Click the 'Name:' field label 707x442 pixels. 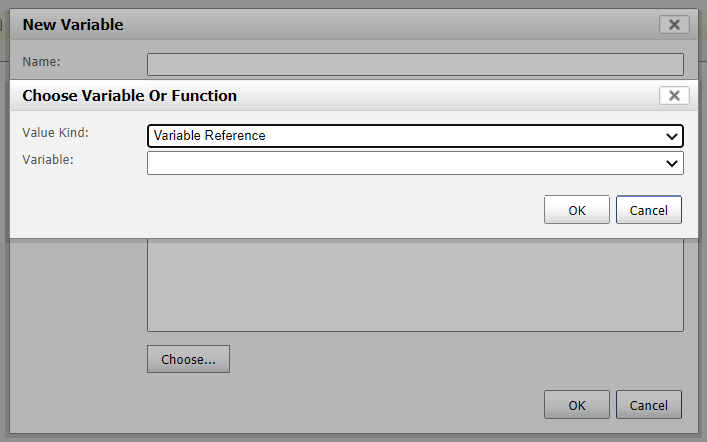point(42,62)
